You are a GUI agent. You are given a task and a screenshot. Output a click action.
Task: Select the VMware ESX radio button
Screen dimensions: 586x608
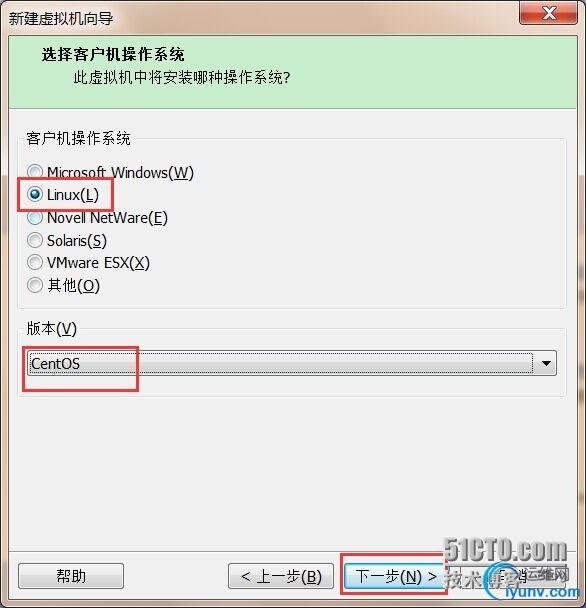tap(35, 263)
